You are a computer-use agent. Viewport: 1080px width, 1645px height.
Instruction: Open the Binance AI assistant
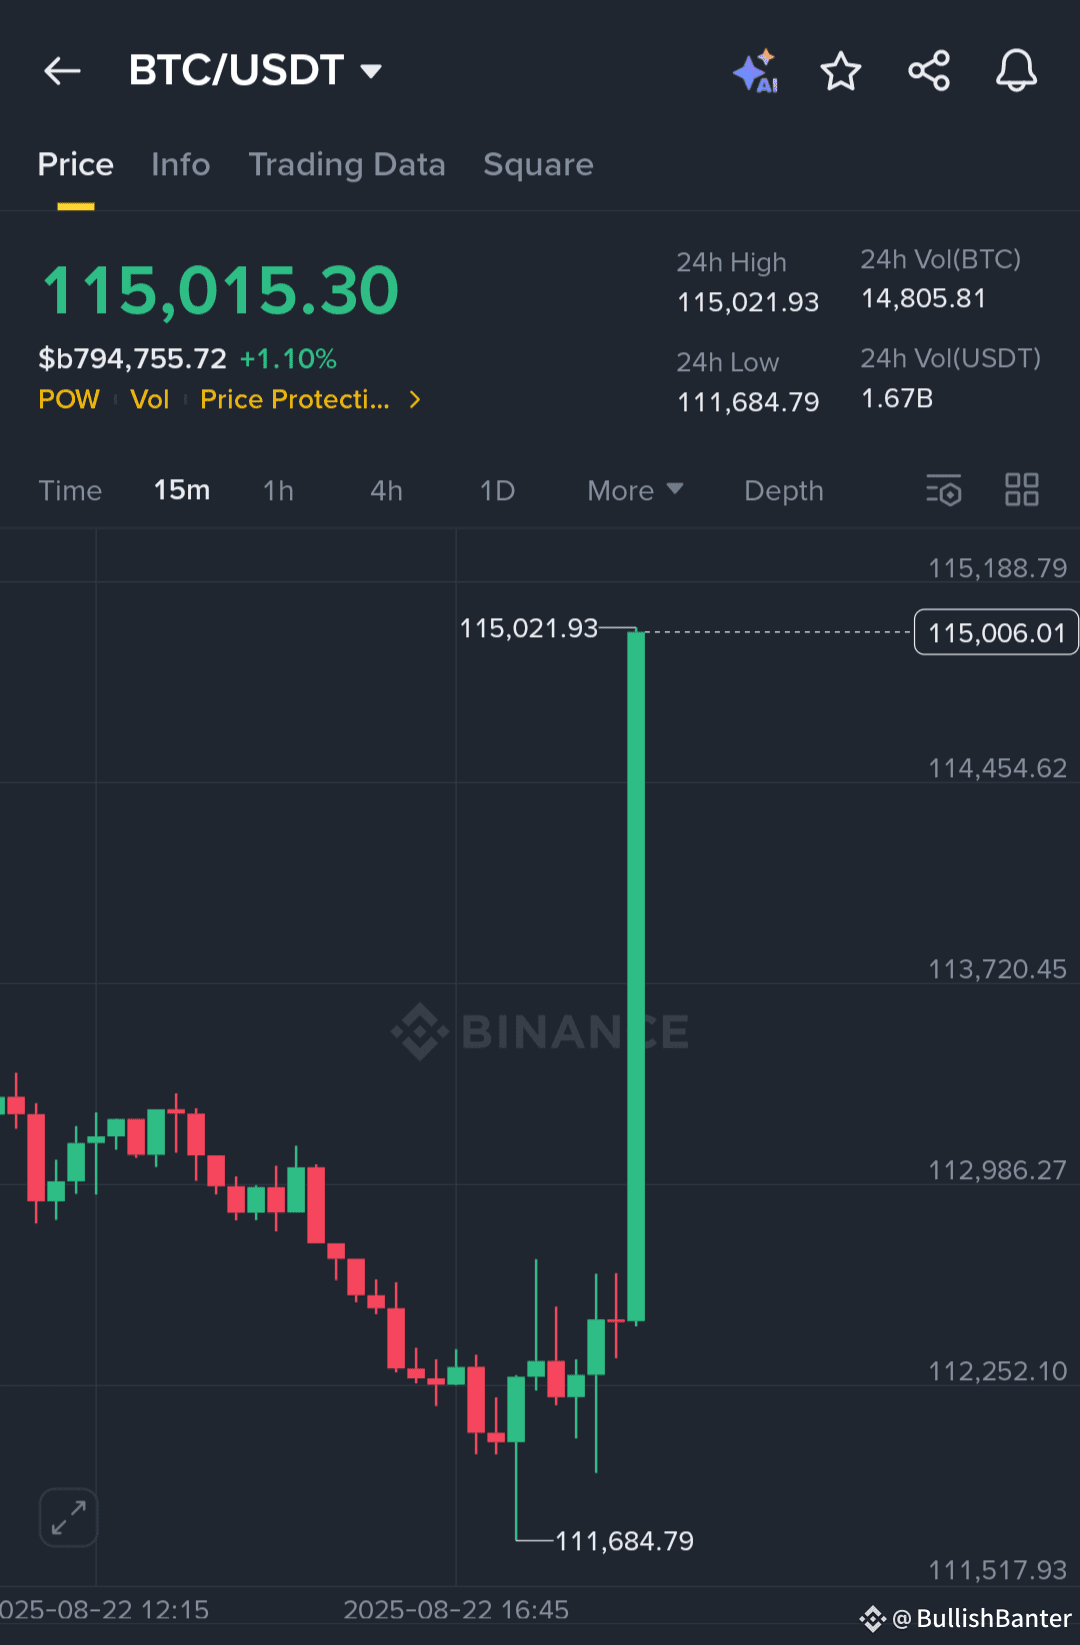click(x=756, y=71)
